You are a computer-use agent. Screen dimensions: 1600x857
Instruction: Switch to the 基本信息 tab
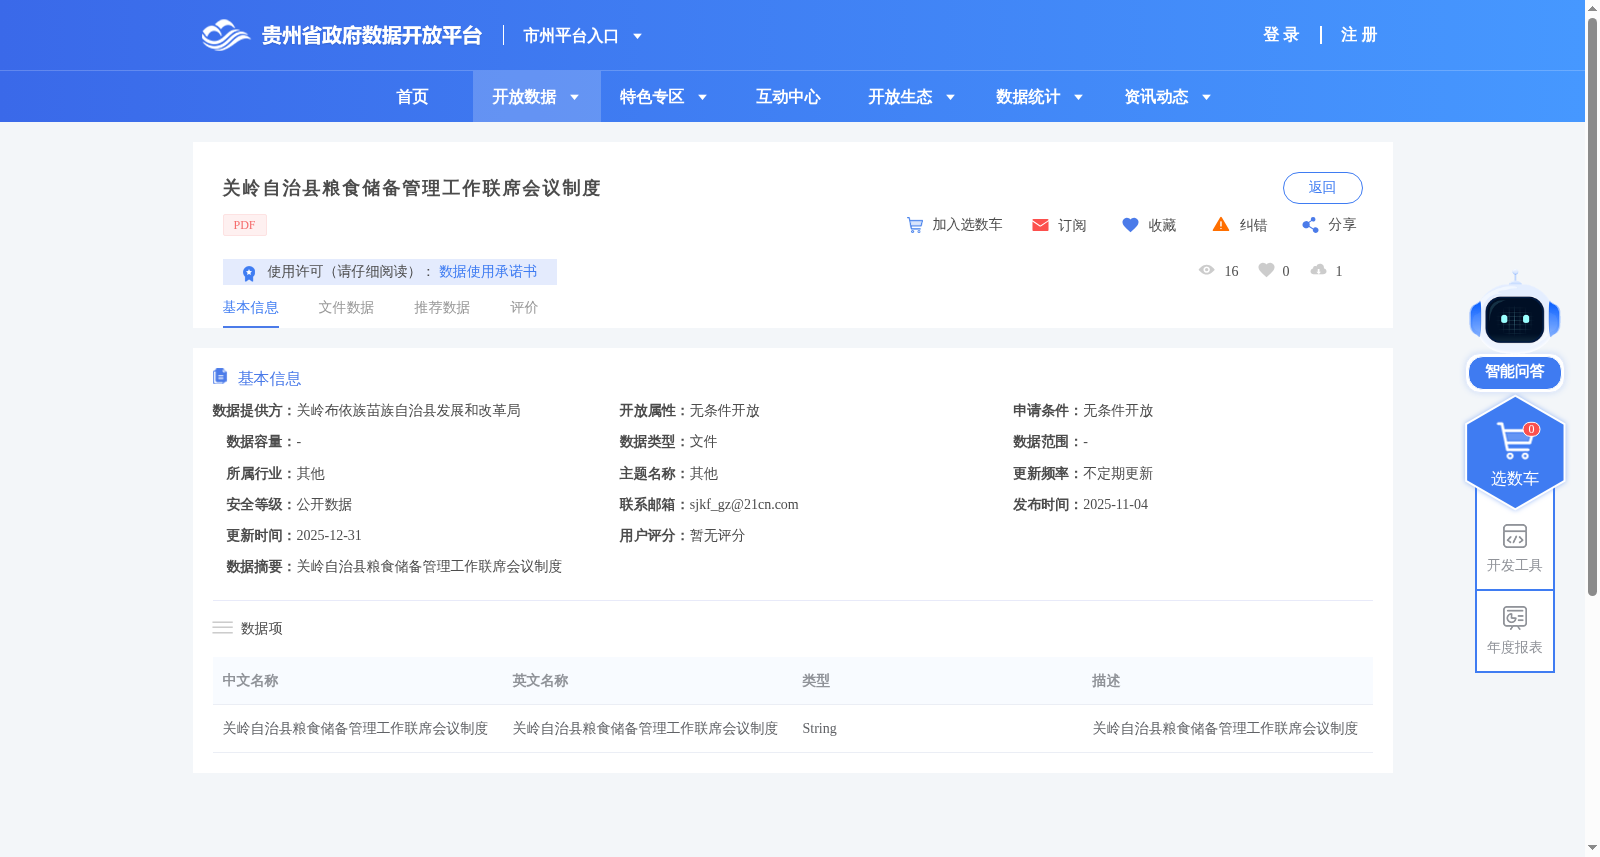pyautogui.click(x=250, y=308)
